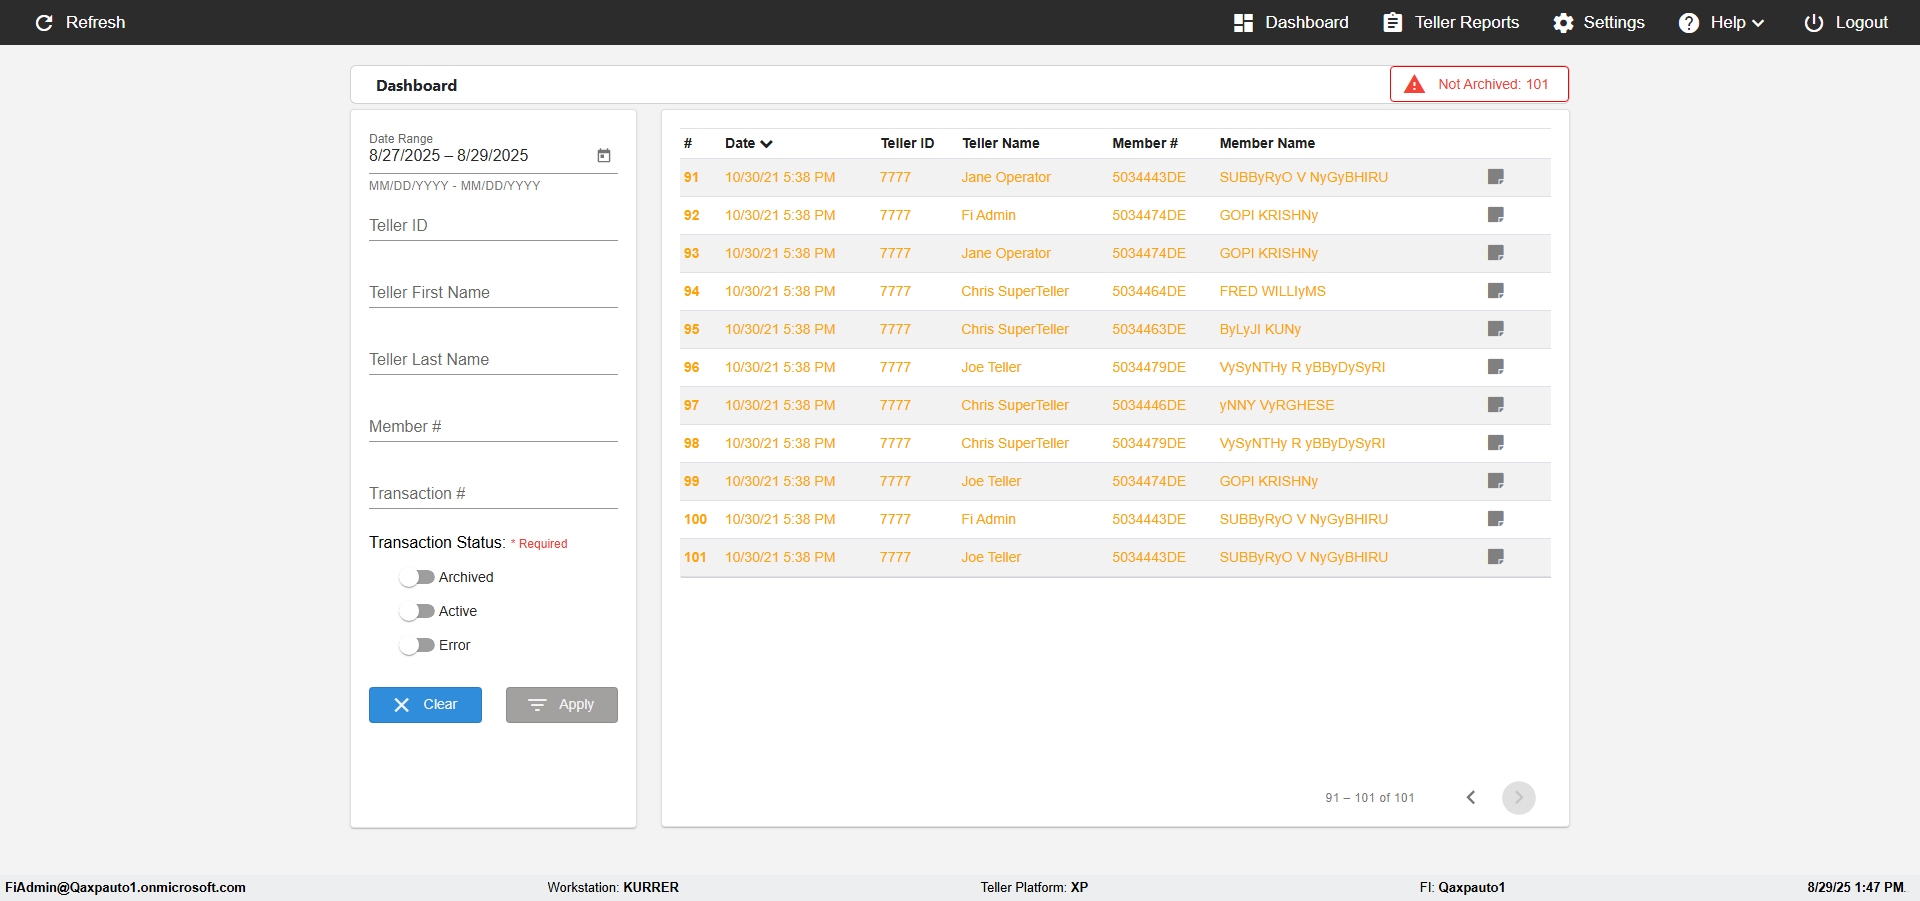
Task: Click the Refresh icon in top bar
Action: click(44, 22)
